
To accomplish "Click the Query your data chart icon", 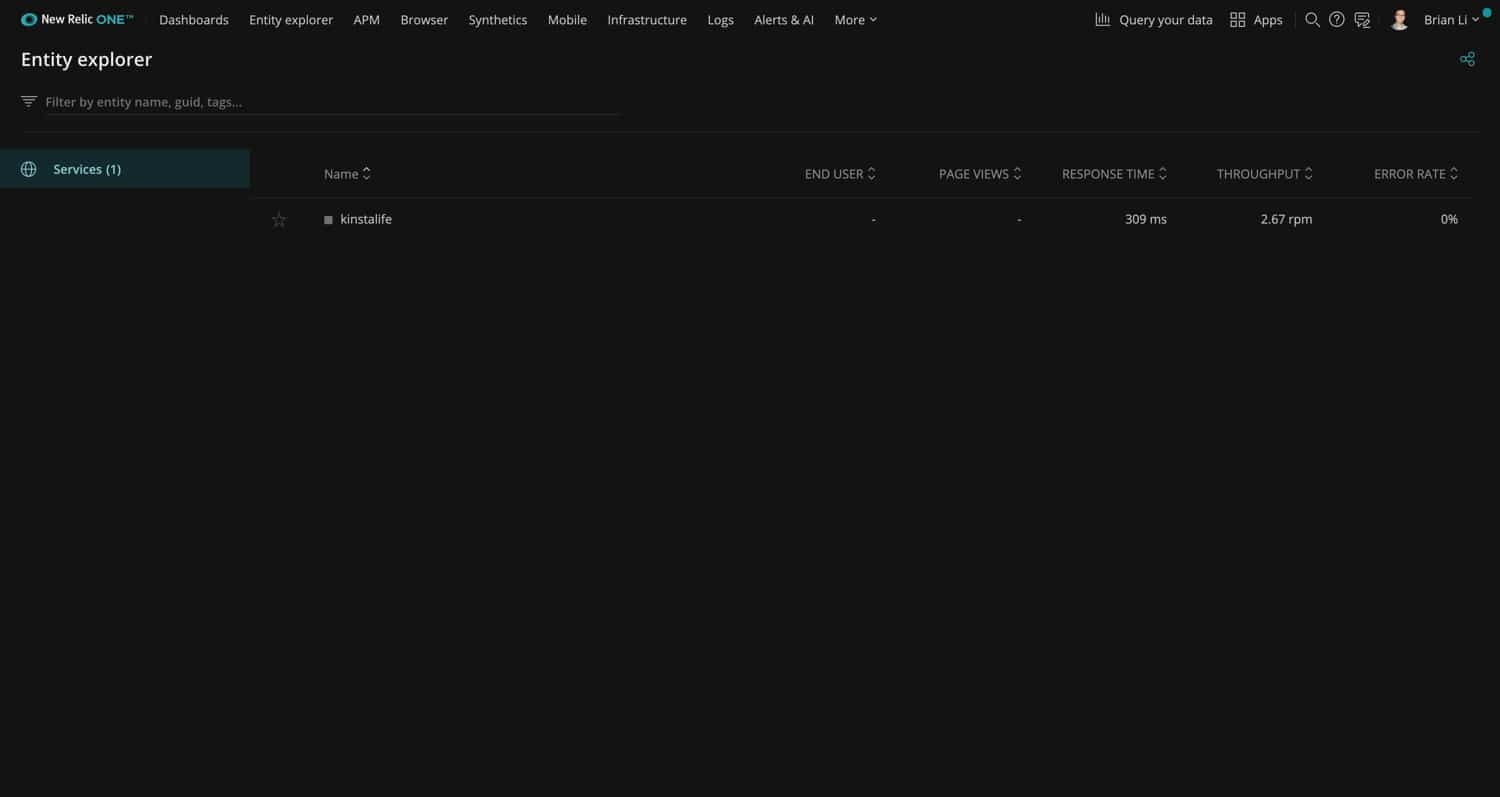I will click(1103, 20).
